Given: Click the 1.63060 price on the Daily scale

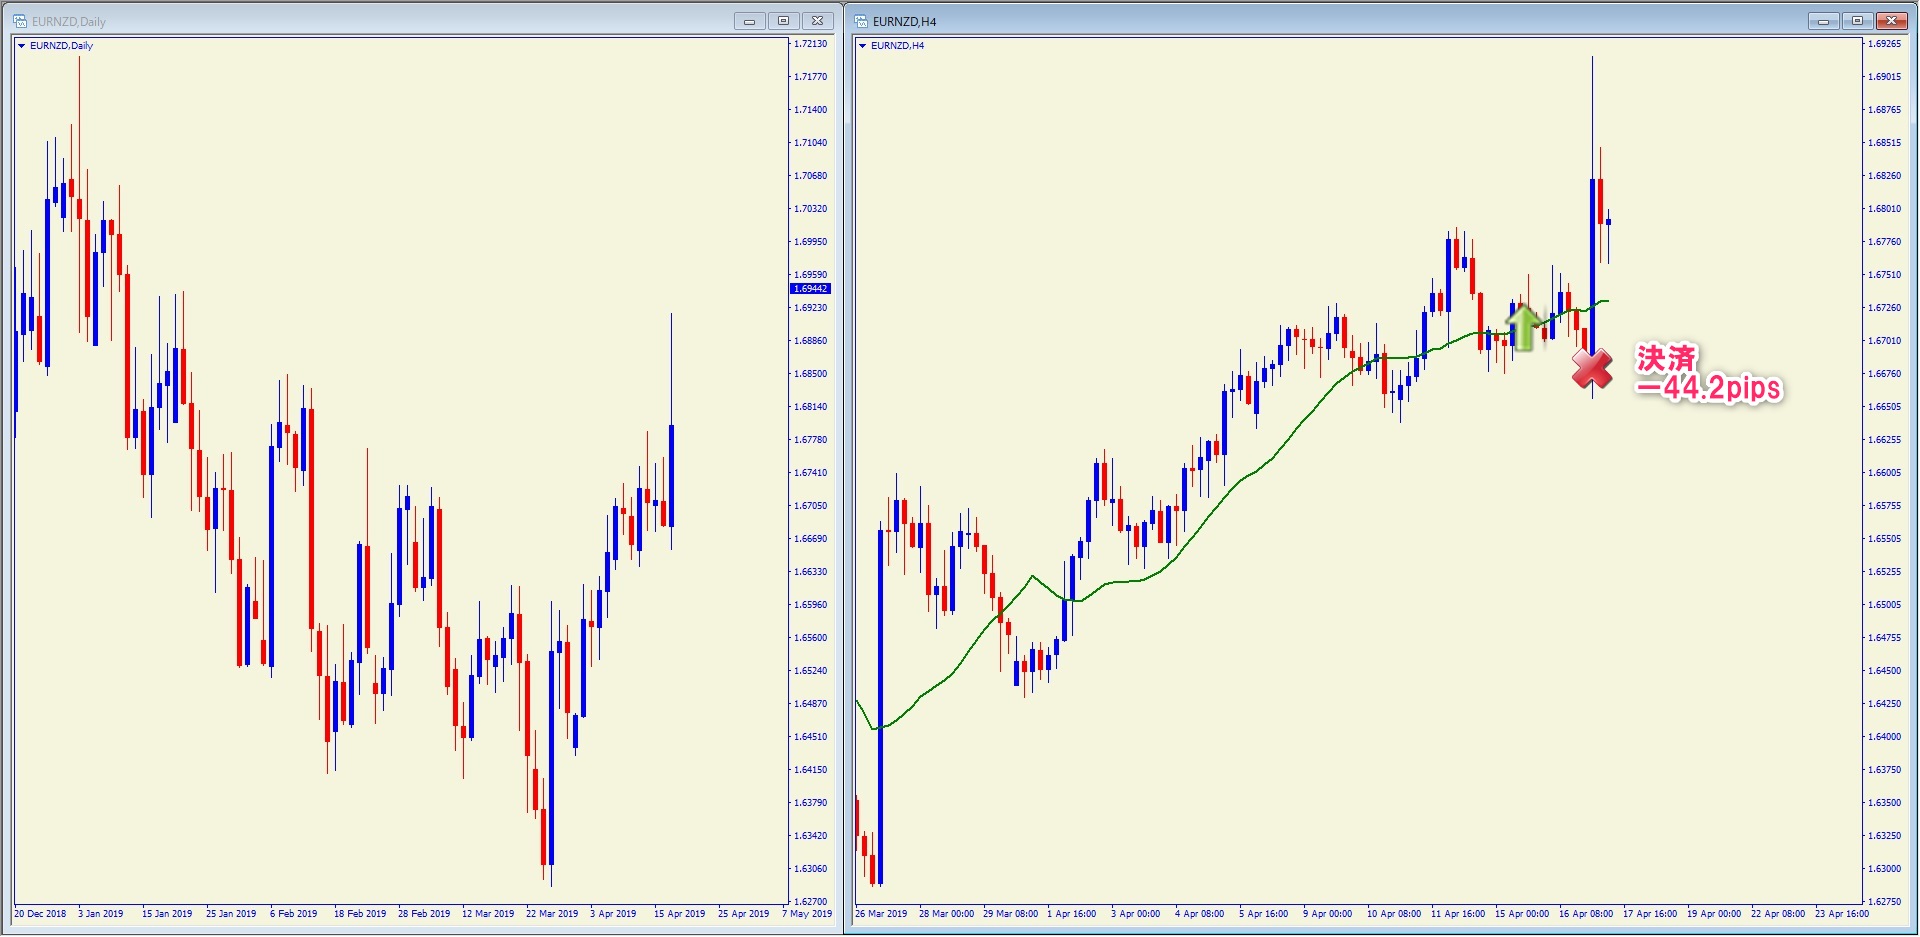Looking at the screenshot, I should [811, 869].
